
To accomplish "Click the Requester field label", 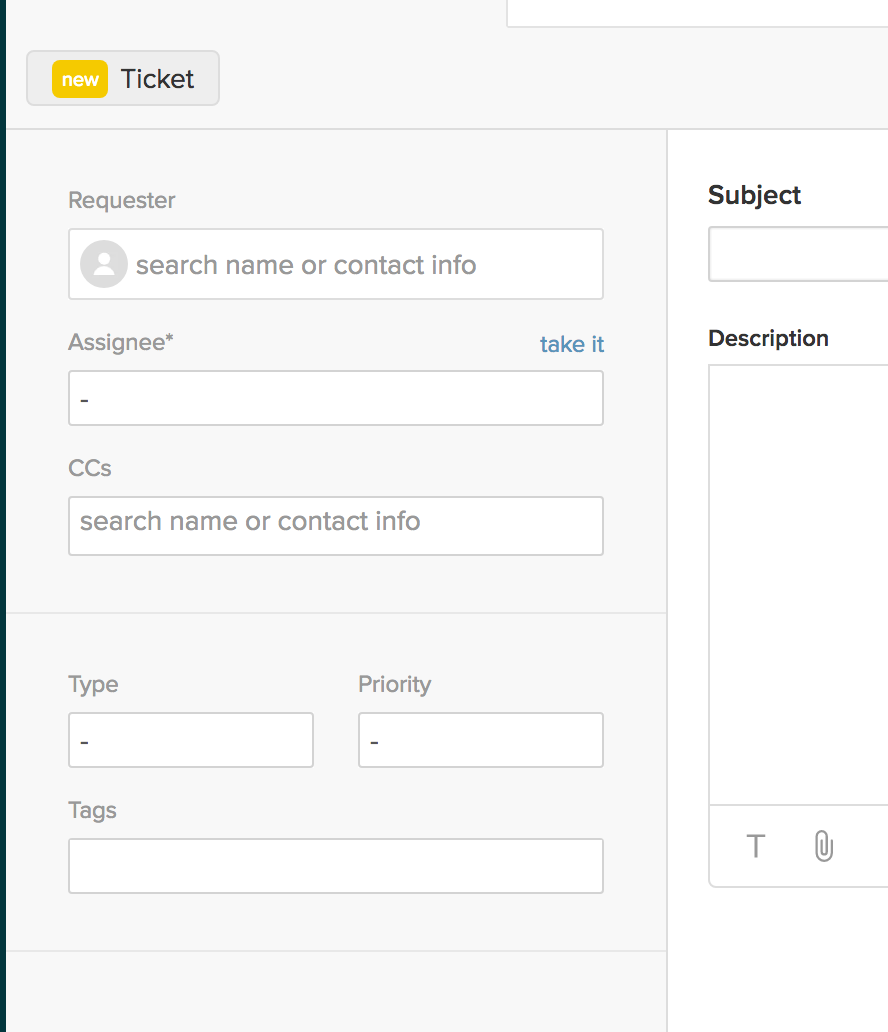I will [x=122, y=200].
